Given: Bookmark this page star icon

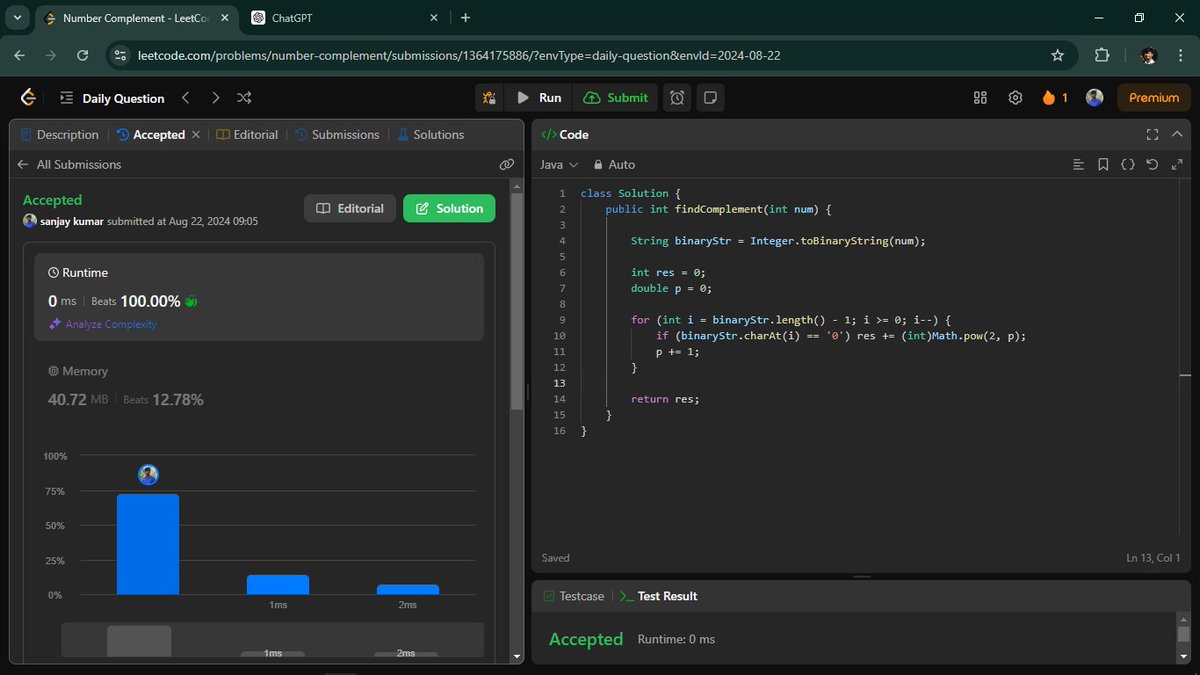Looking at the screenshot, I should pyautogui.click(x=1057, y=56).
